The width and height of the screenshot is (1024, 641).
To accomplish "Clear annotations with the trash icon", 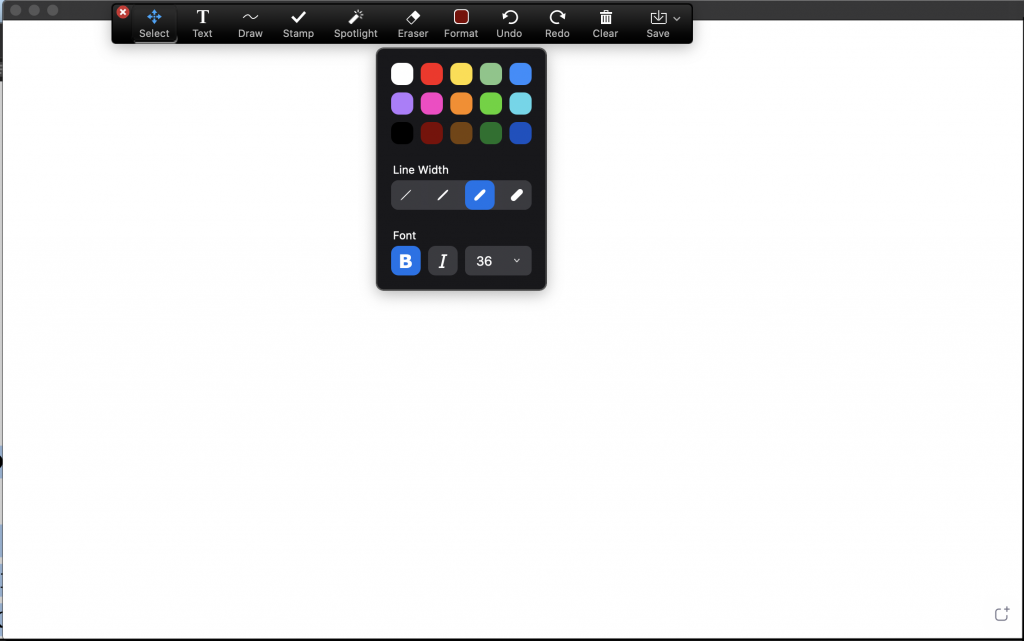I will coord(605,23).
